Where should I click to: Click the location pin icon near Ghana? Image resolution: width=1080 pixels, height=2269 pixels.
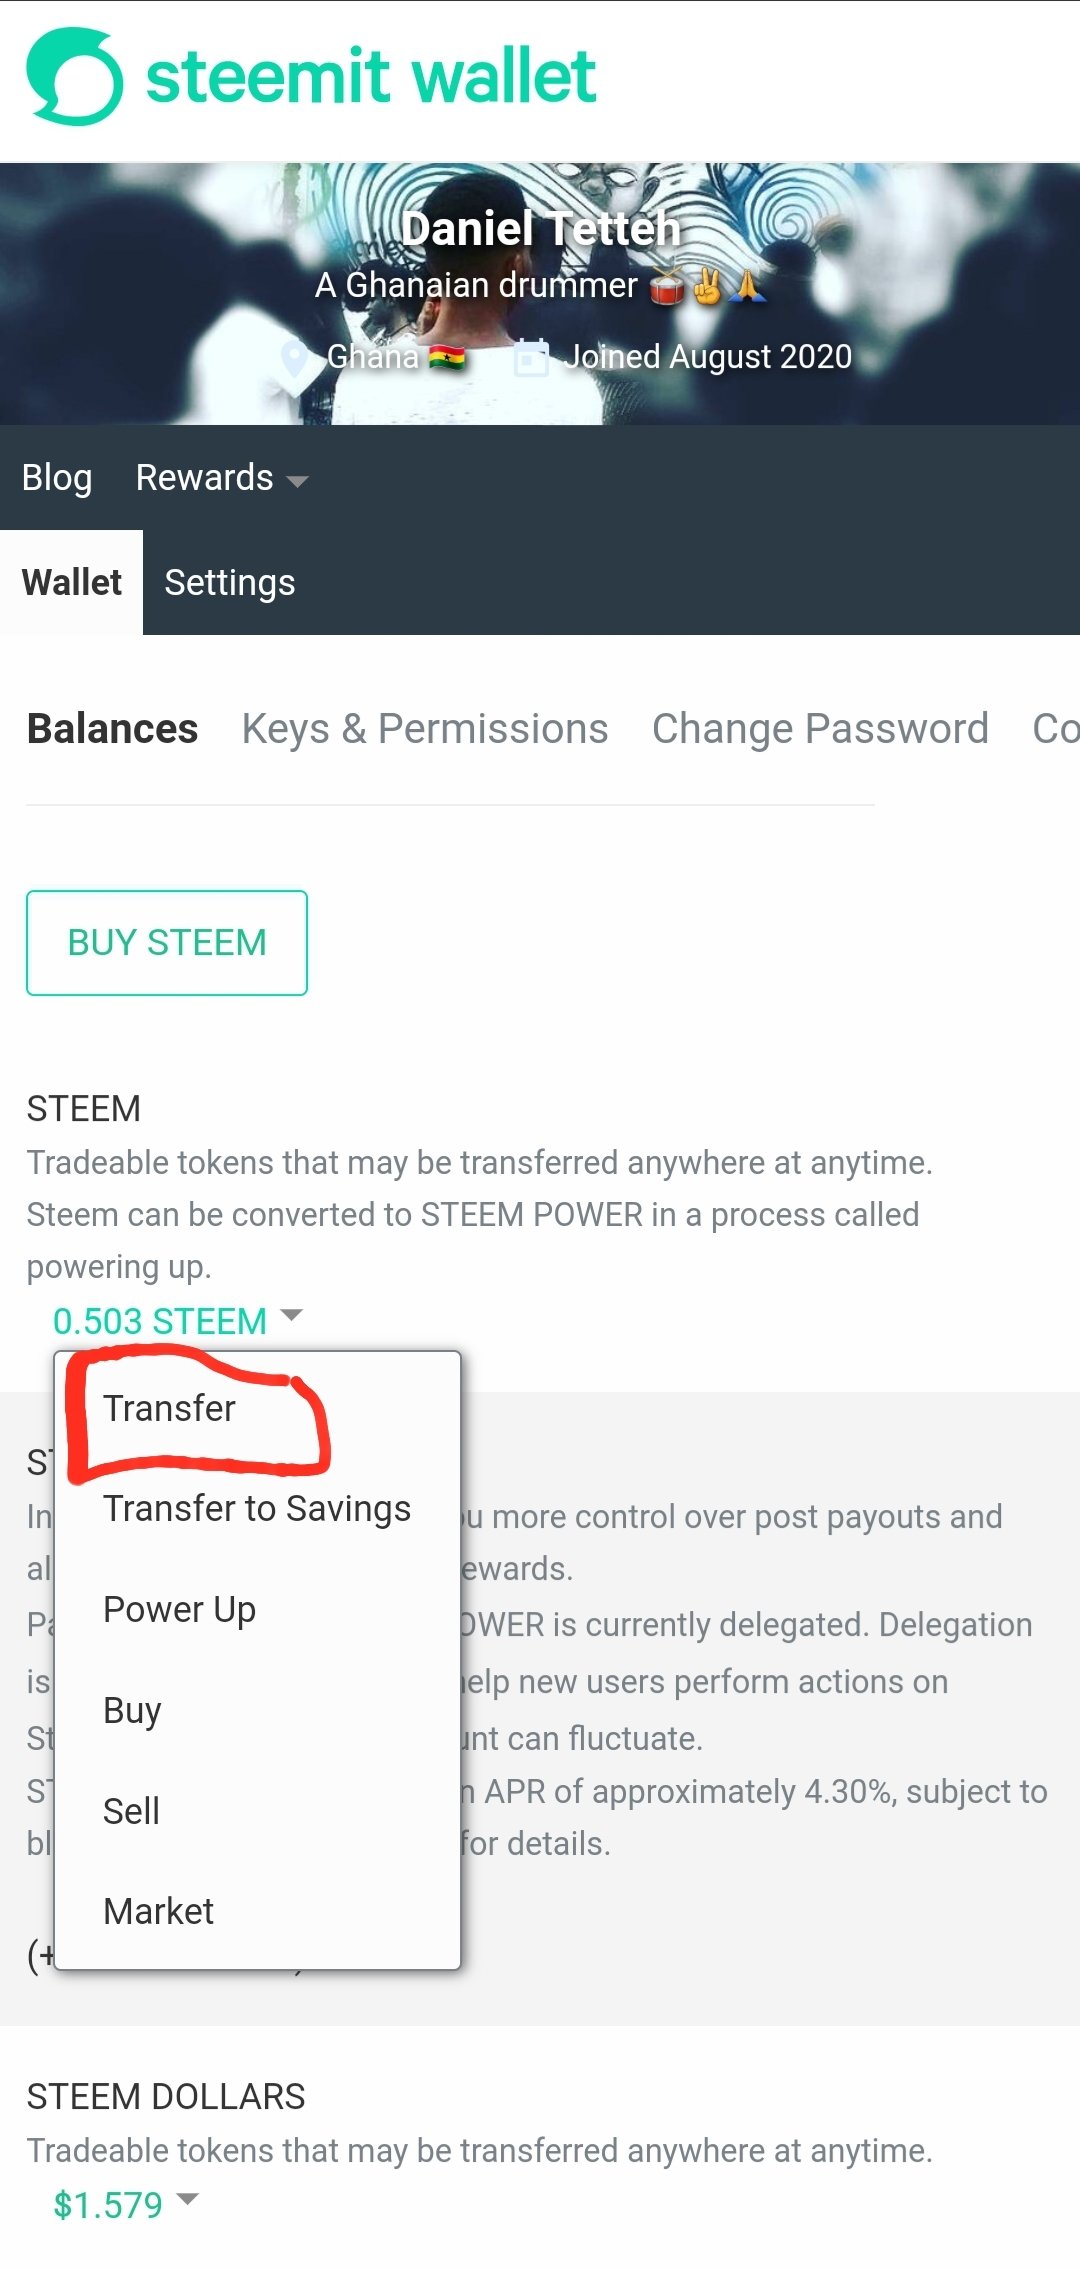[294, 358]
